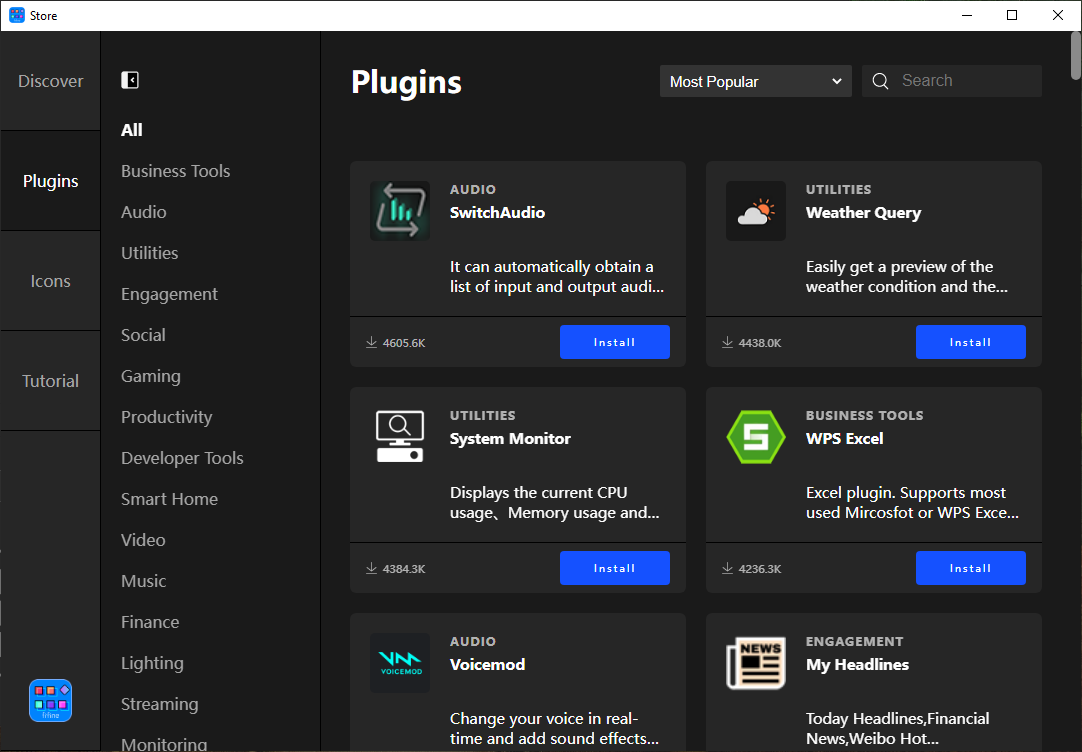Image resolution: width=1082 pixels, height=752 pixels.
Task: Open the Voicemod plugin title
Action: point(487,664)
